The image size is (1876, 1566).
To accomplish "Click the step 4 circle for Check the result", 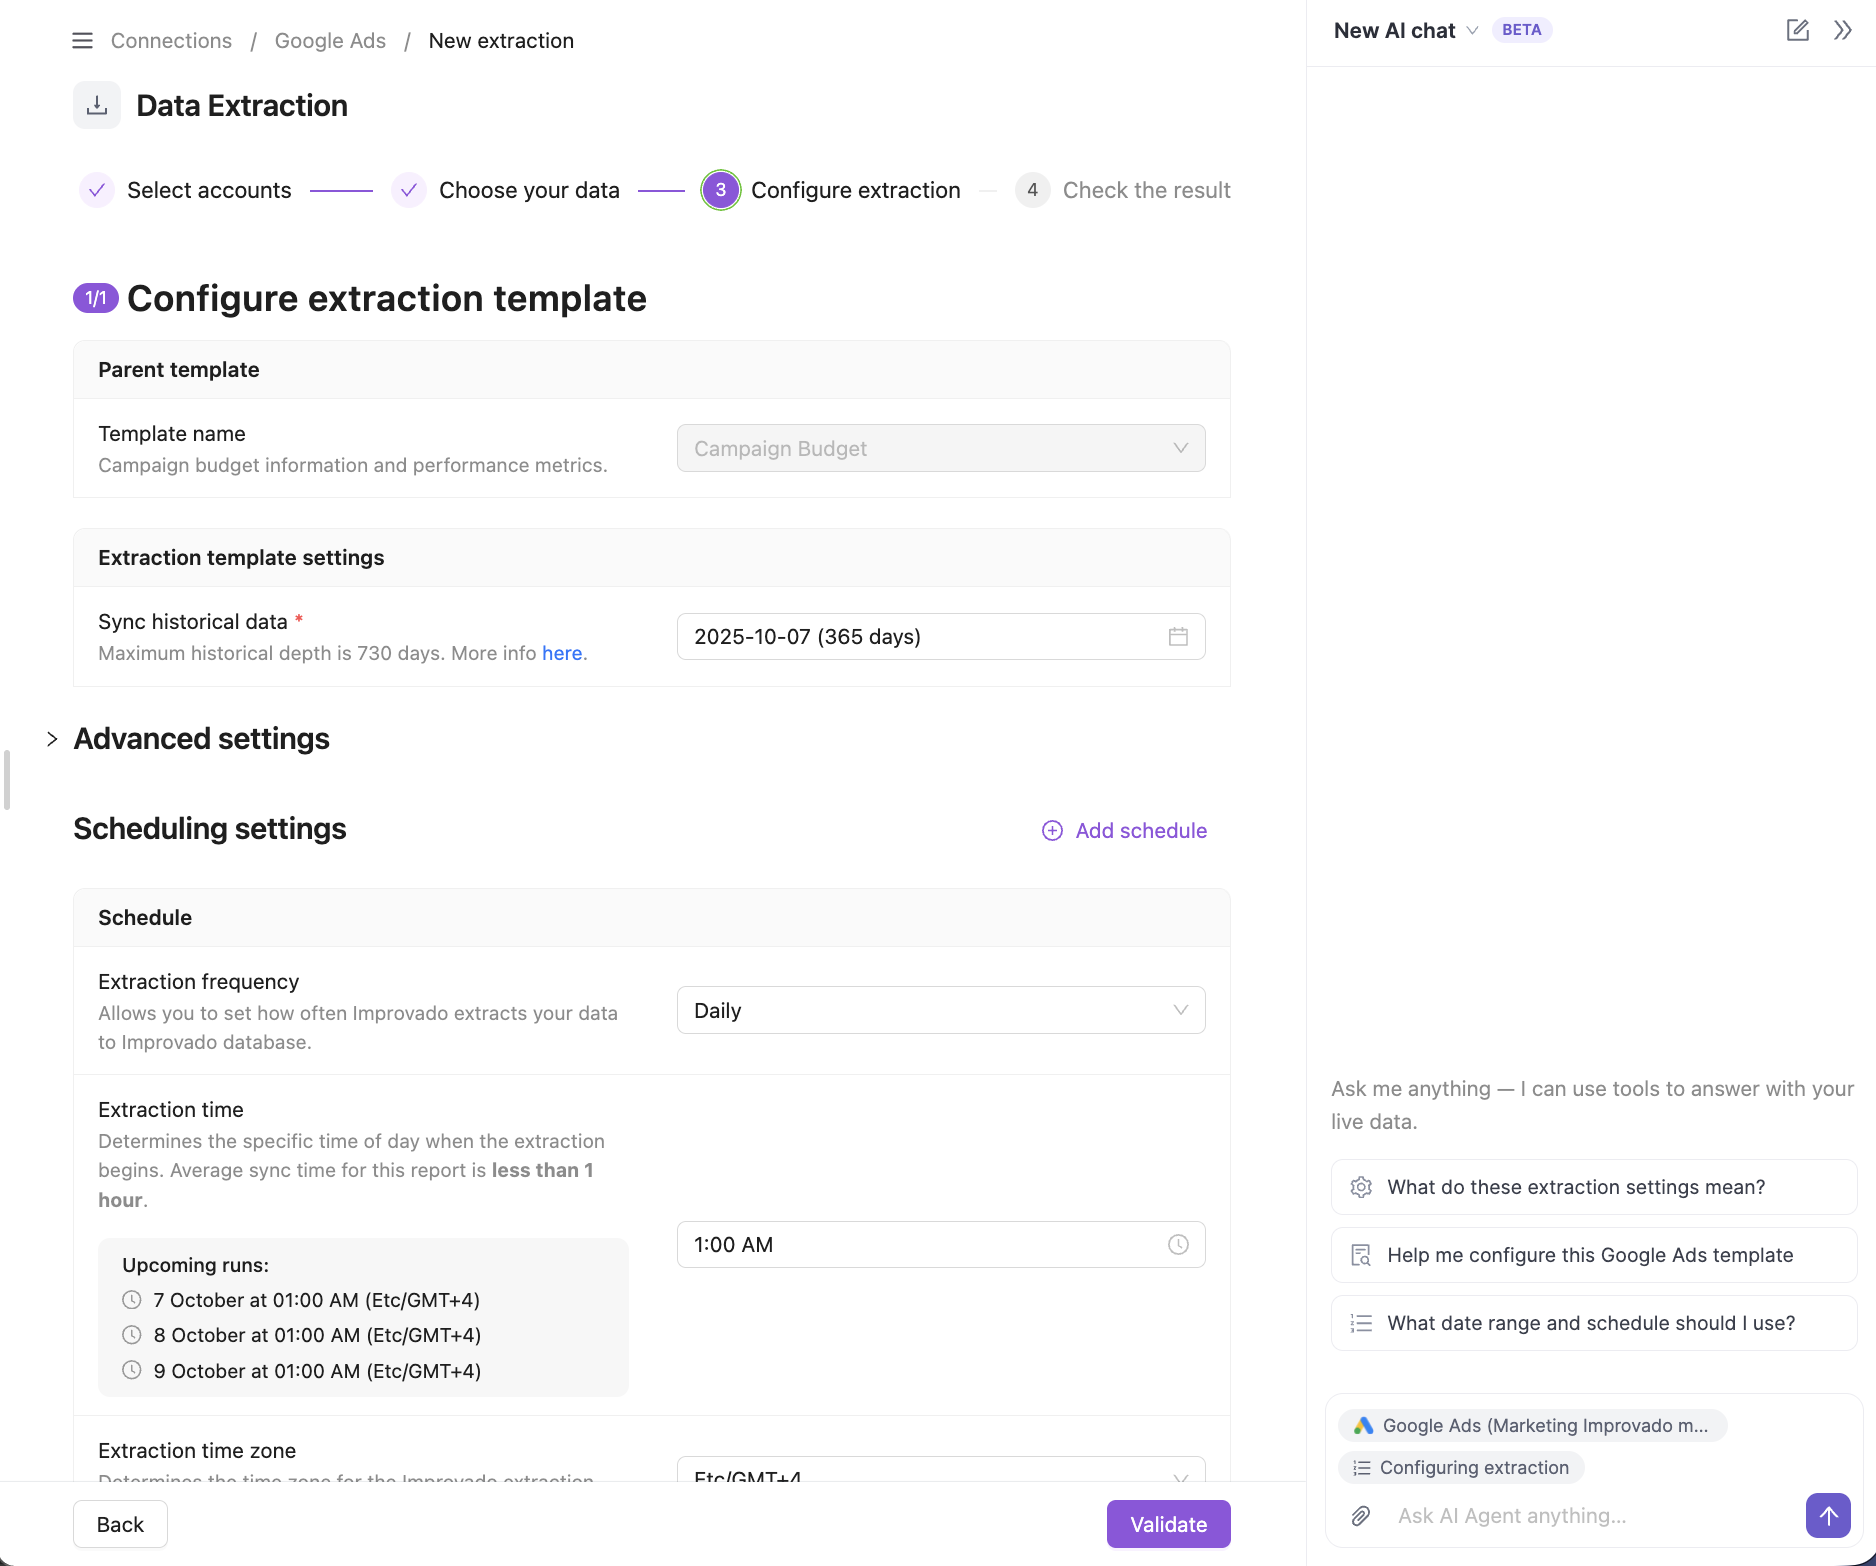I will point(1032,190).
